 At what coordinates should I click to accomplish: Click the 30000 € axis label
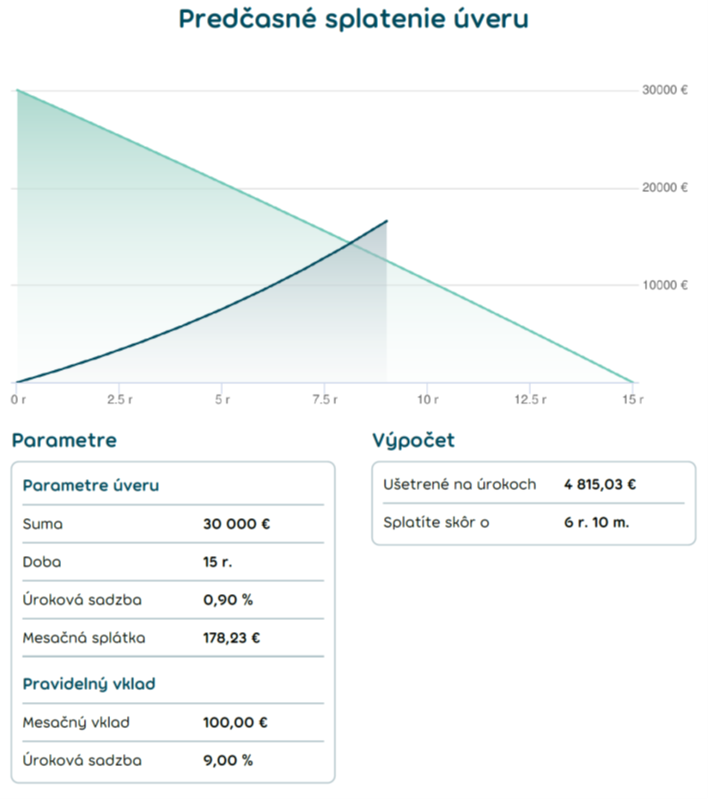point(665,90)
